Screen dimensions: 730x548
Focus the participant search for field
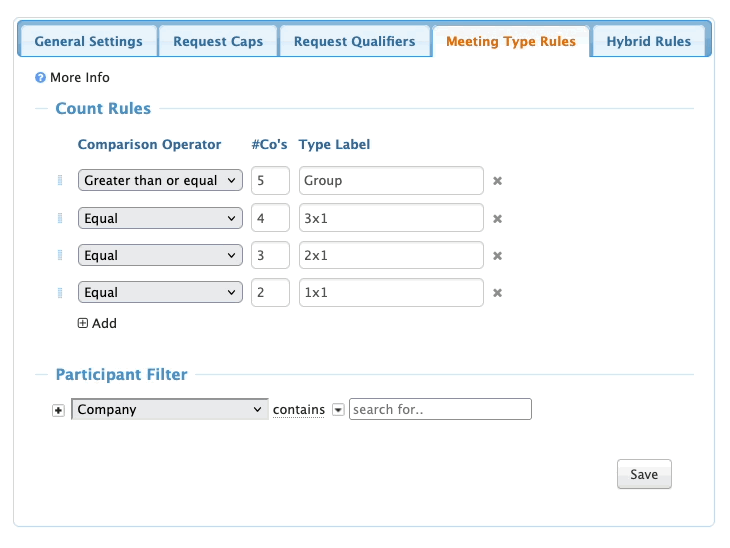coord(440,409)
